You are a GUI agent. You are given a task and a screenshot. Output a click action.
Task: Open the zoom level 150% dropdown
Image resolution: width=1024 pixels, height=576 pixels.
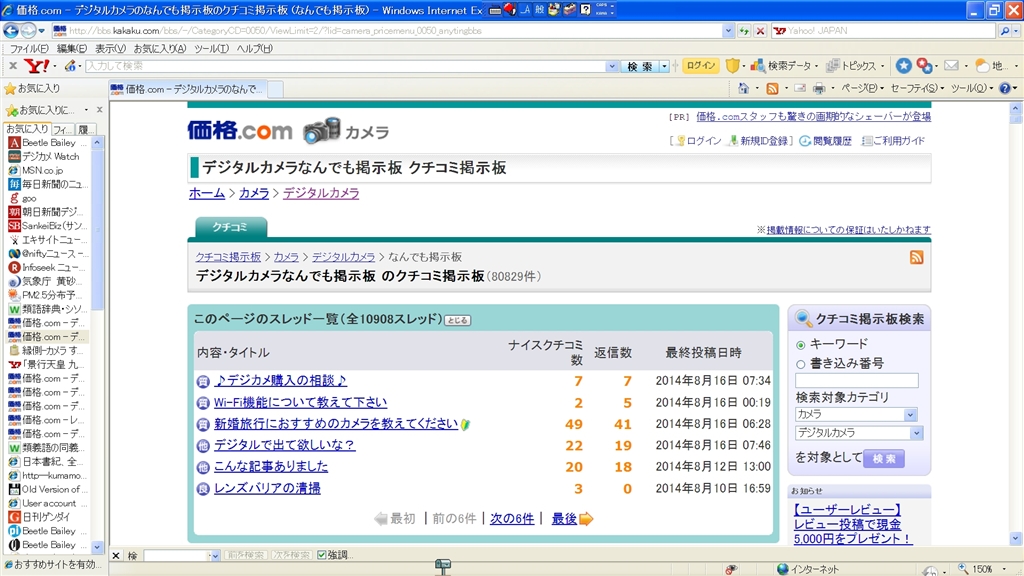(1004, 569)
